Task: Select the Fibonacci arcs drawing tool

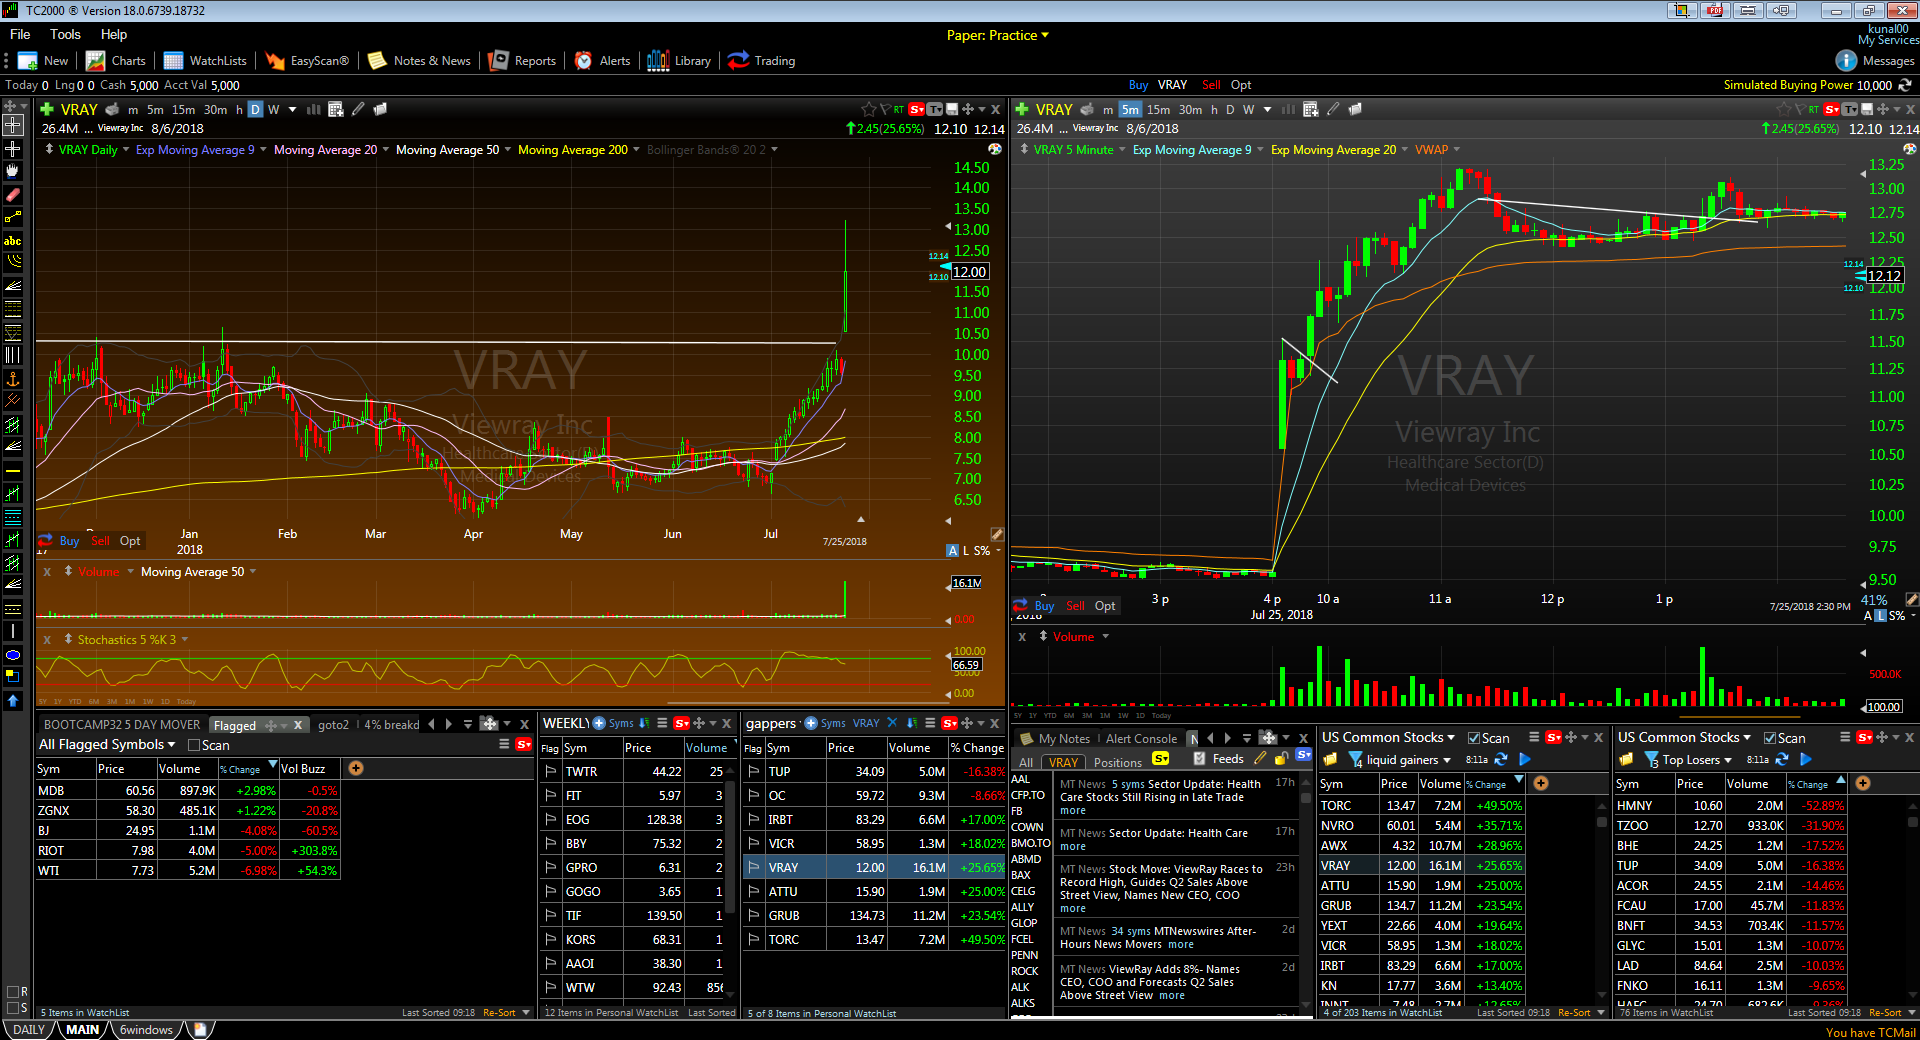Action: (13, 262)
